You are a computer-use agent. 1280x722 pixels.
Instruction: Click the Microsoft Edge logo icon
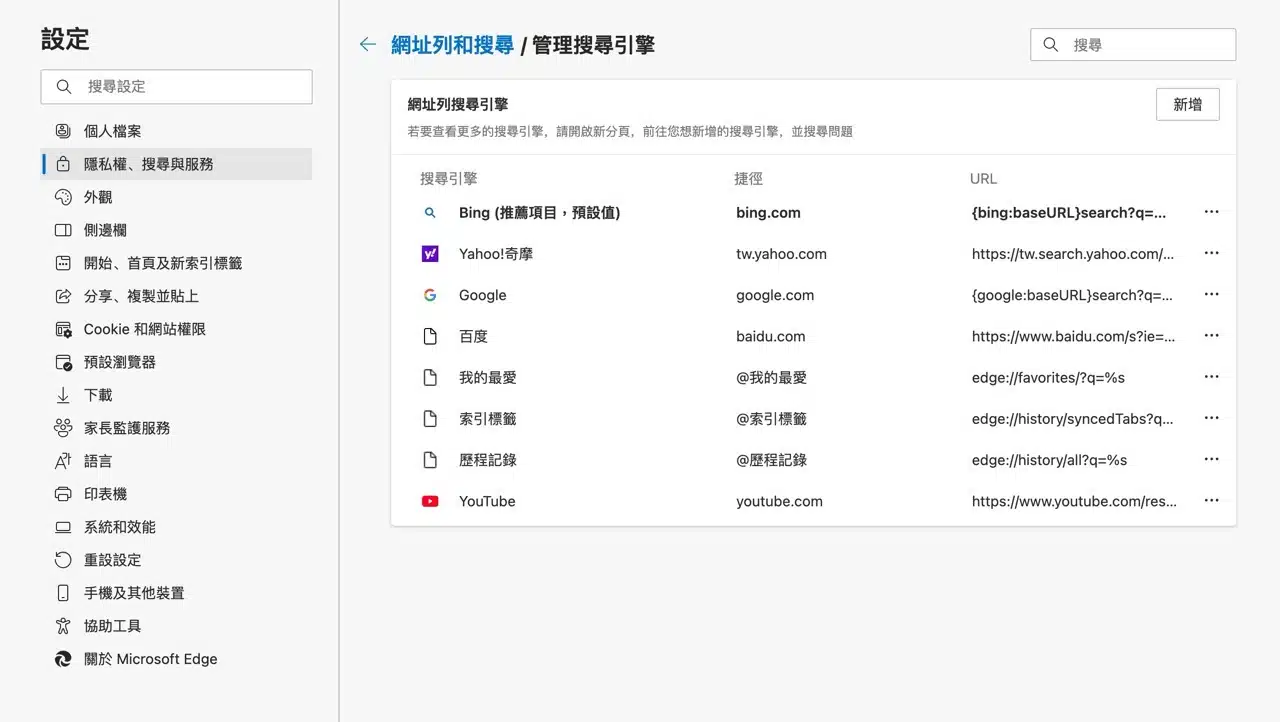coord(63,659)
